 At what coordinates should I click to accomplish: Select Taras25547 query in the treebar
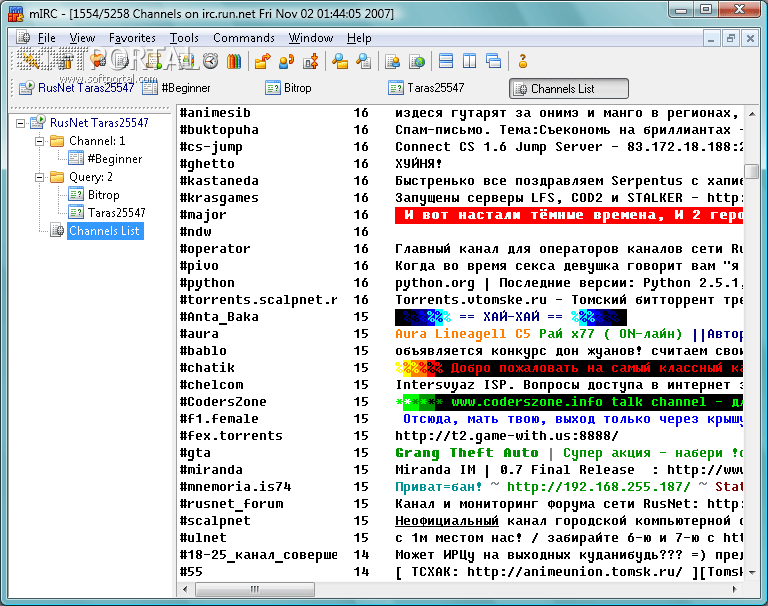coord(116,213)
